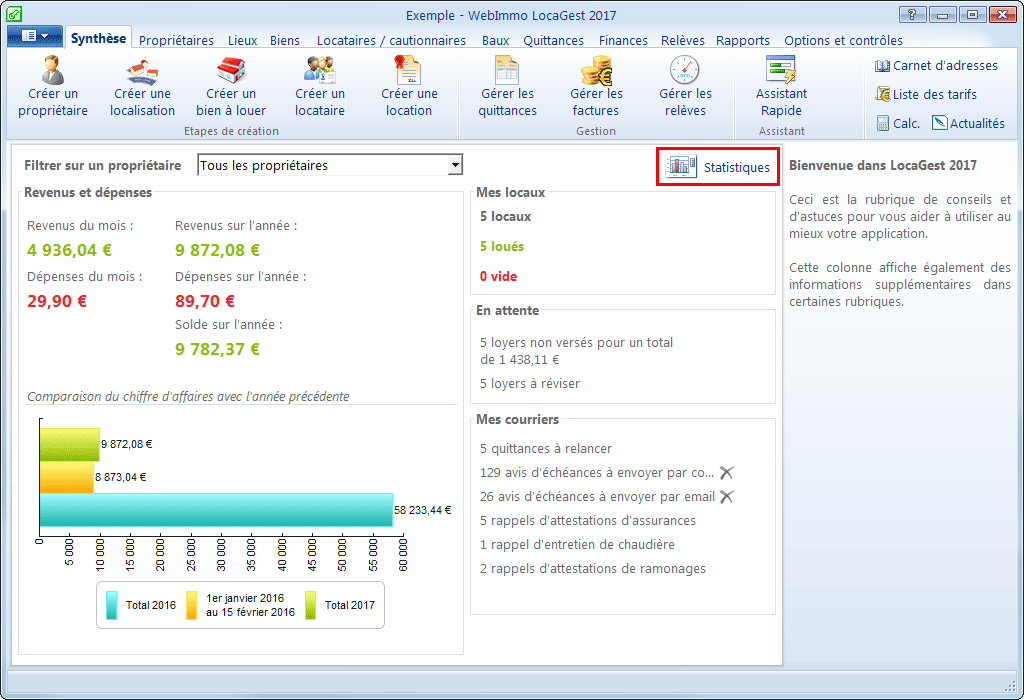1024x700 pixels.
Task: Open the Biens tab
Action: pyautogui.click(x=285, y=40)
